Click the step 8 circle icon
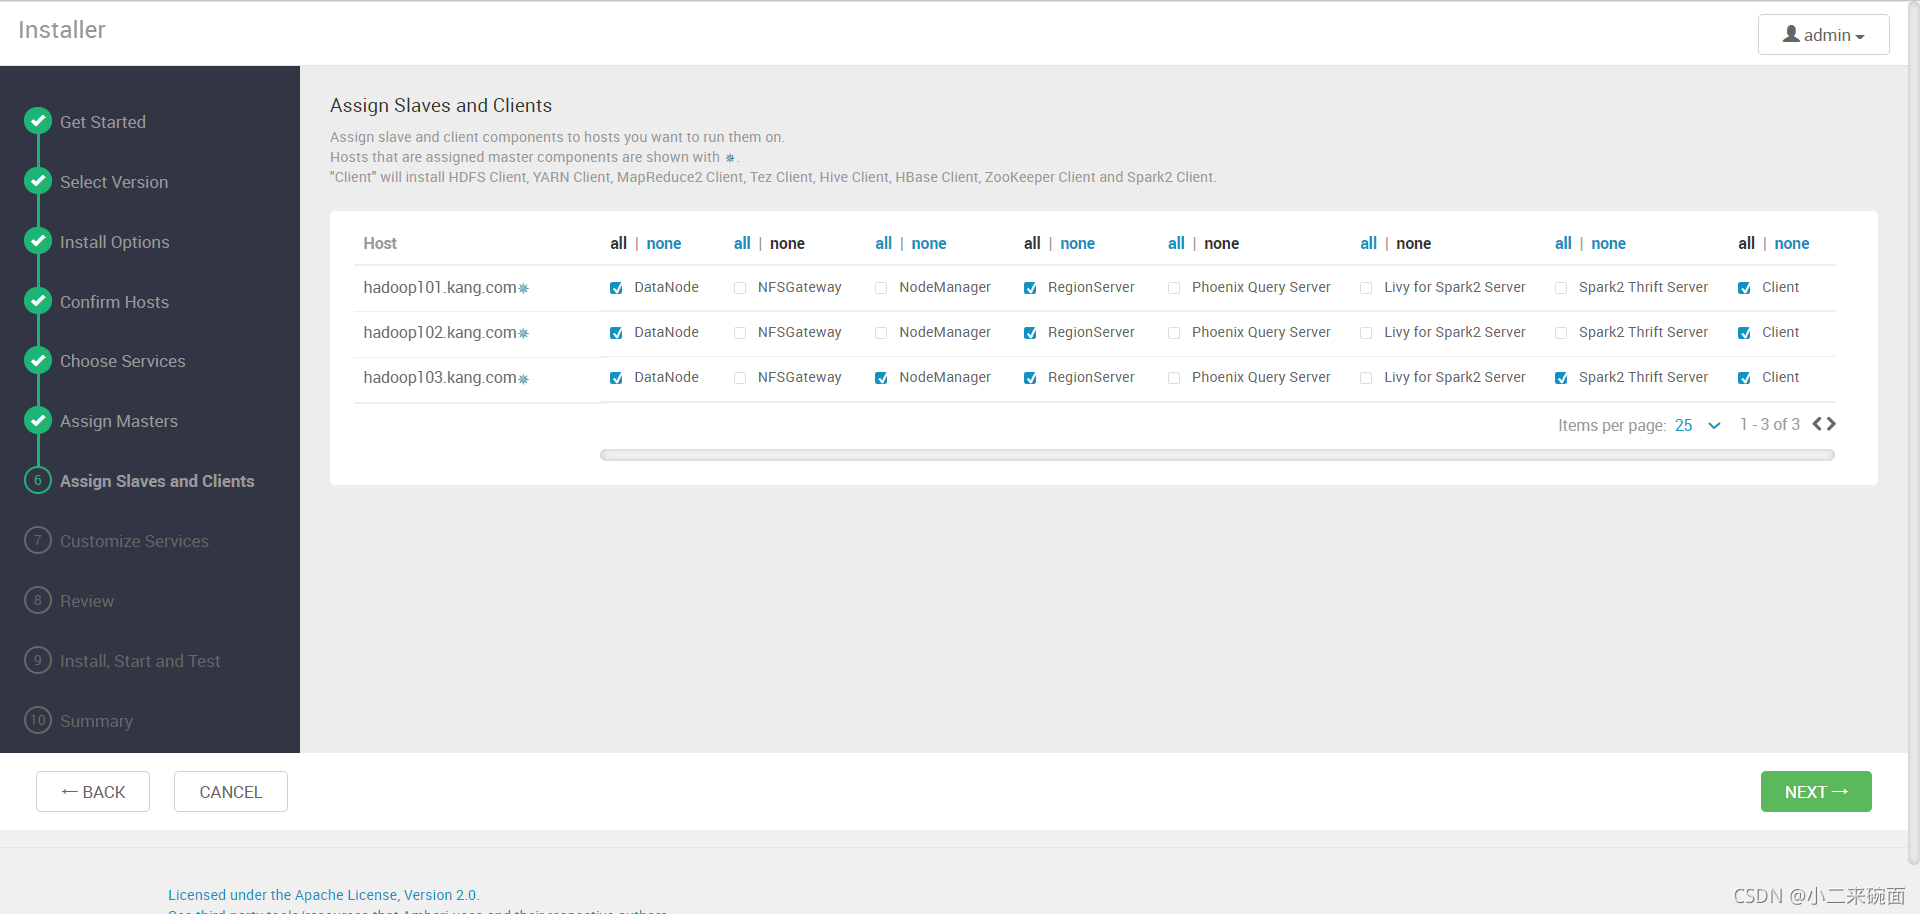This screenshot has width=1920, height=914. click(x=38, y=600)
